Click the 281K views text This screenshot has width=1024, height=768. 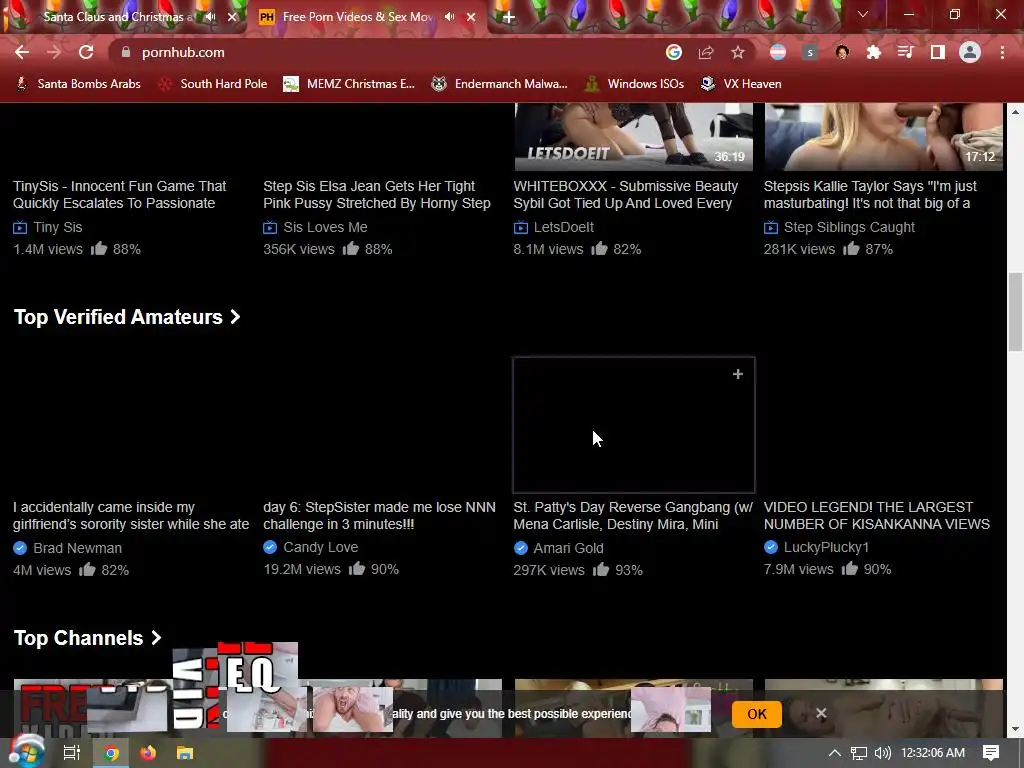[x=799, y=249]
